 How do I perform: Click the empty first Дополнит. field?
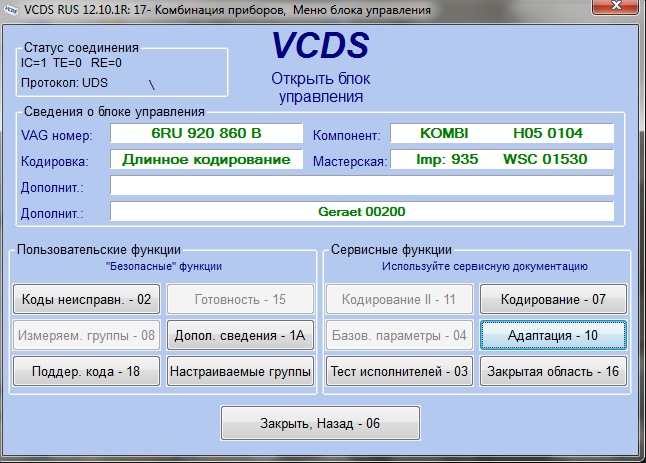[362, 185]
